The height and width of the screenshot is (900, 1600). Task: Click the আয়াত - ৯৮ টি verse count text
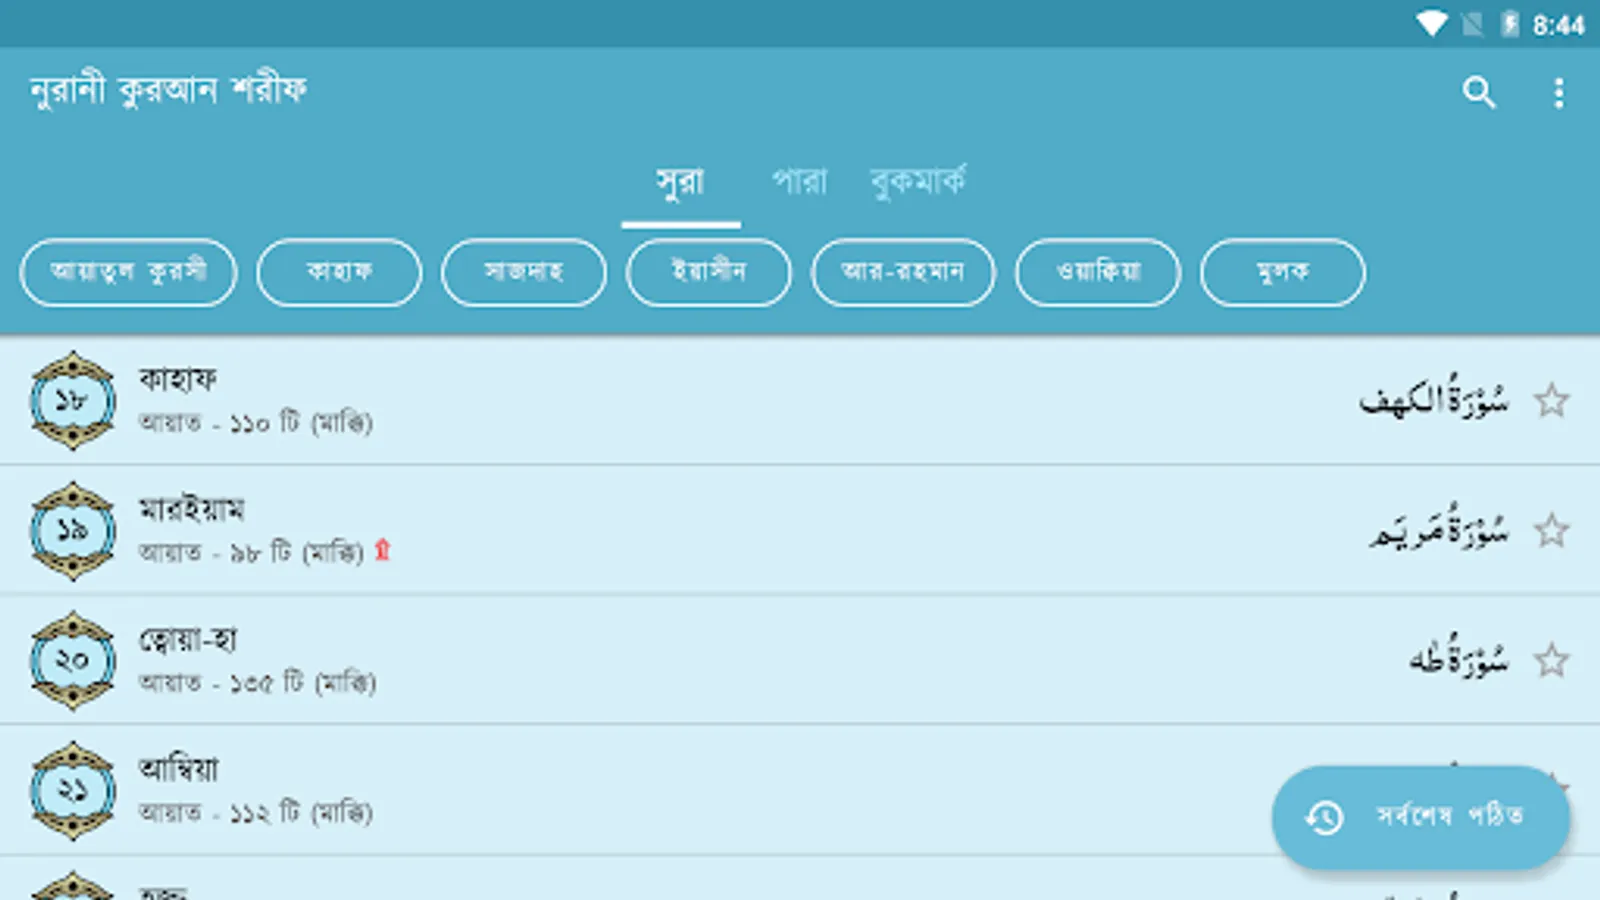251,553
